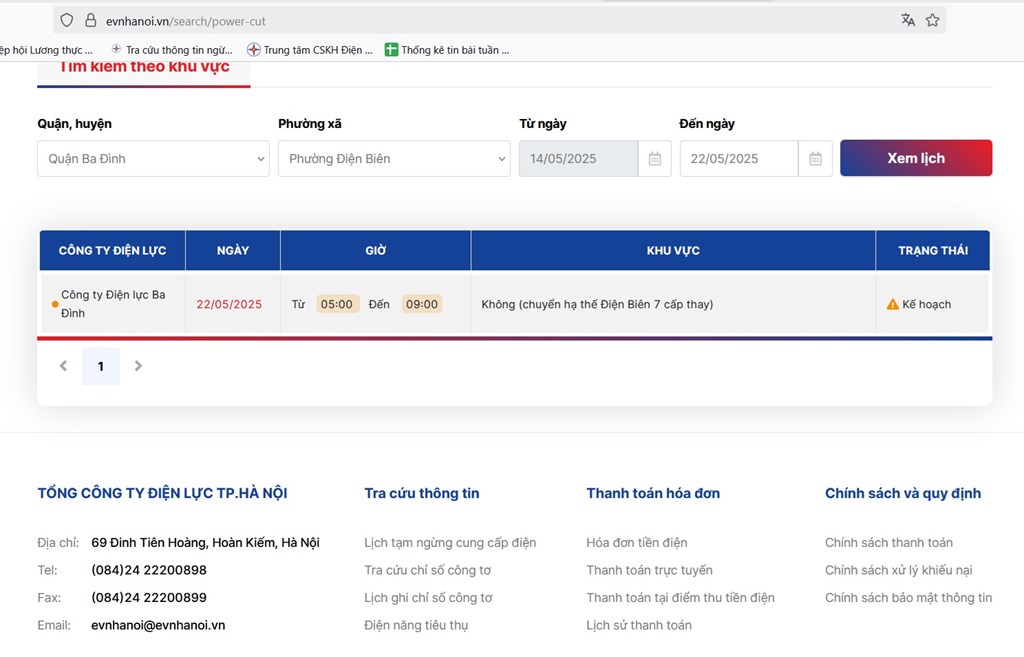Bookmark this page with the star icon
The height and width of the screenshot is (657, 1024).
pyautogui.click(x=932, y=20)
